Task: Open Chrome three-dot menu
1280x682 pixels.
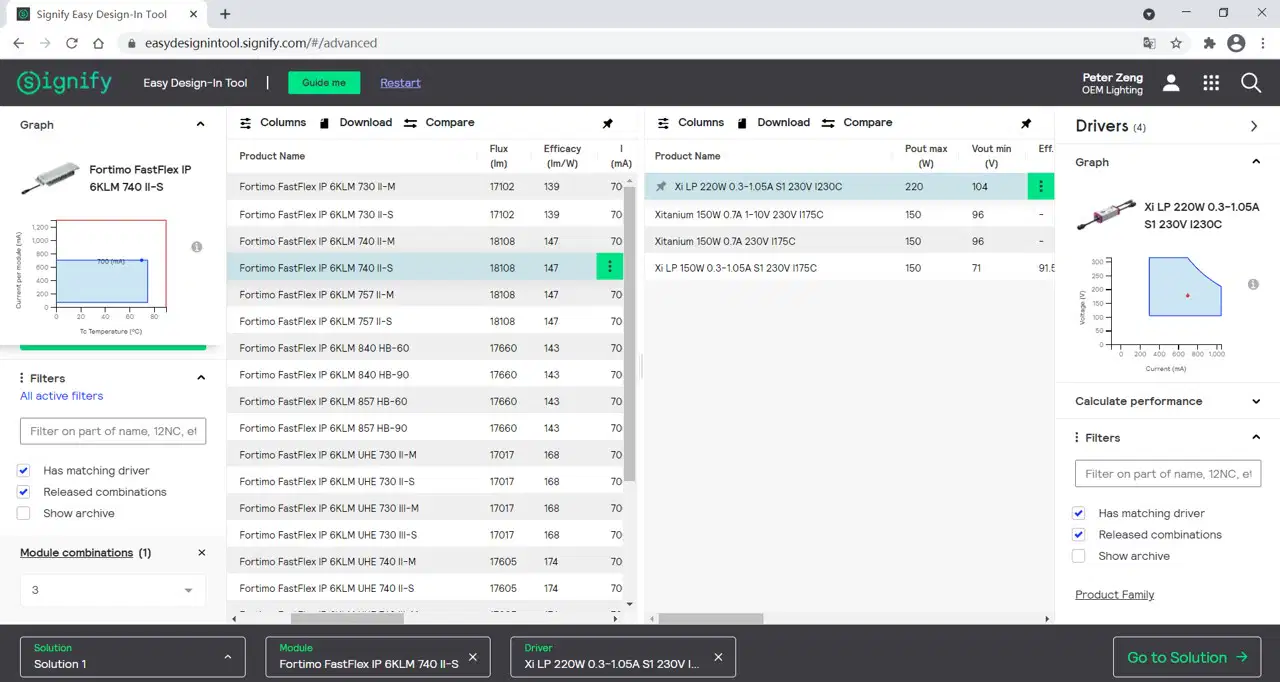Action: [x=1262, y=43]
